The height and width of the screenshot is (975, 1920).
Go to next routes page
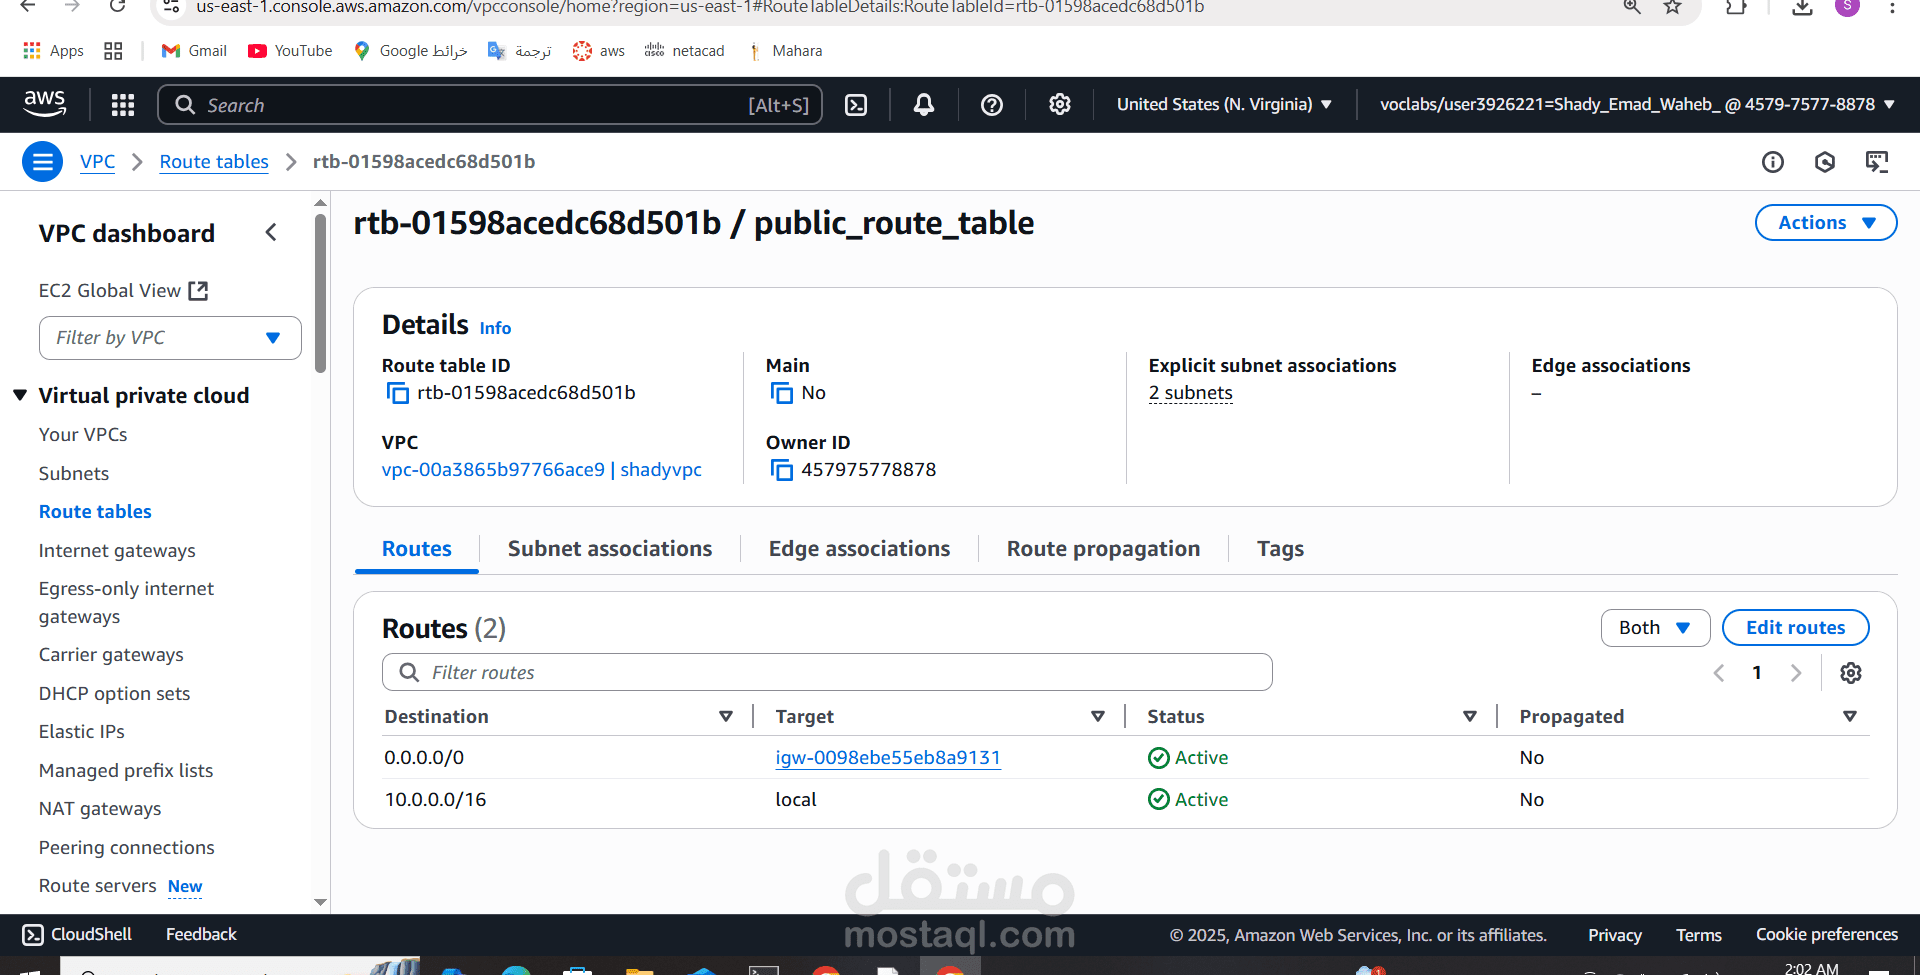(1796, 673)
